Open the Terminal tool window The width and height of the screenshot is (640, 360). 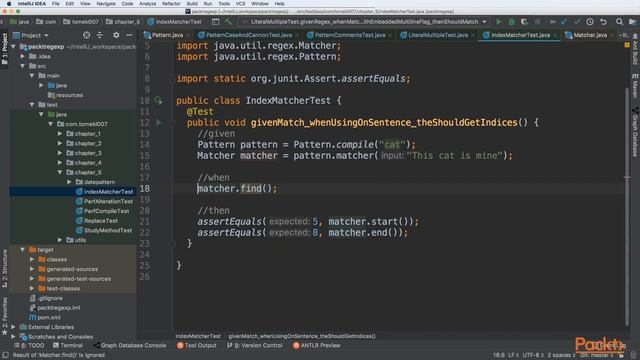[x=67, y=345]
